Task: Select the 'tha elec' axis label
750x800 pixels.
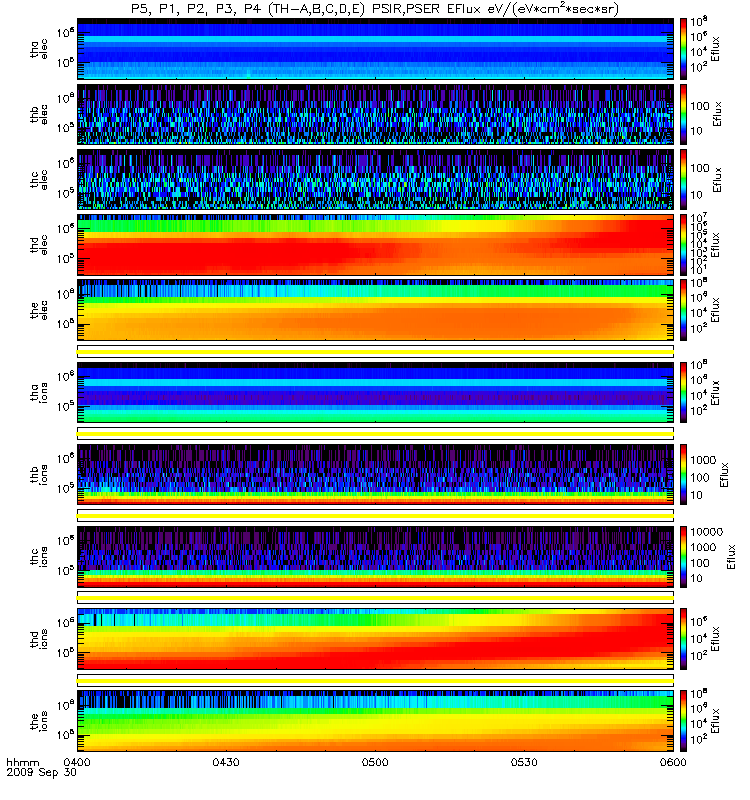Action: point(39,49)
